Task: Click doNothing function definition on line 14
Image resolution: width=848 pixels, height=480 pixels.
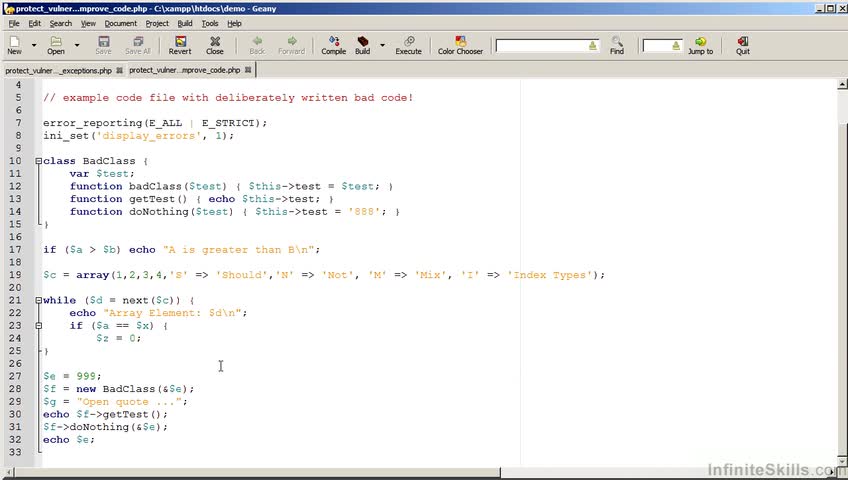Action: point(151,211)
